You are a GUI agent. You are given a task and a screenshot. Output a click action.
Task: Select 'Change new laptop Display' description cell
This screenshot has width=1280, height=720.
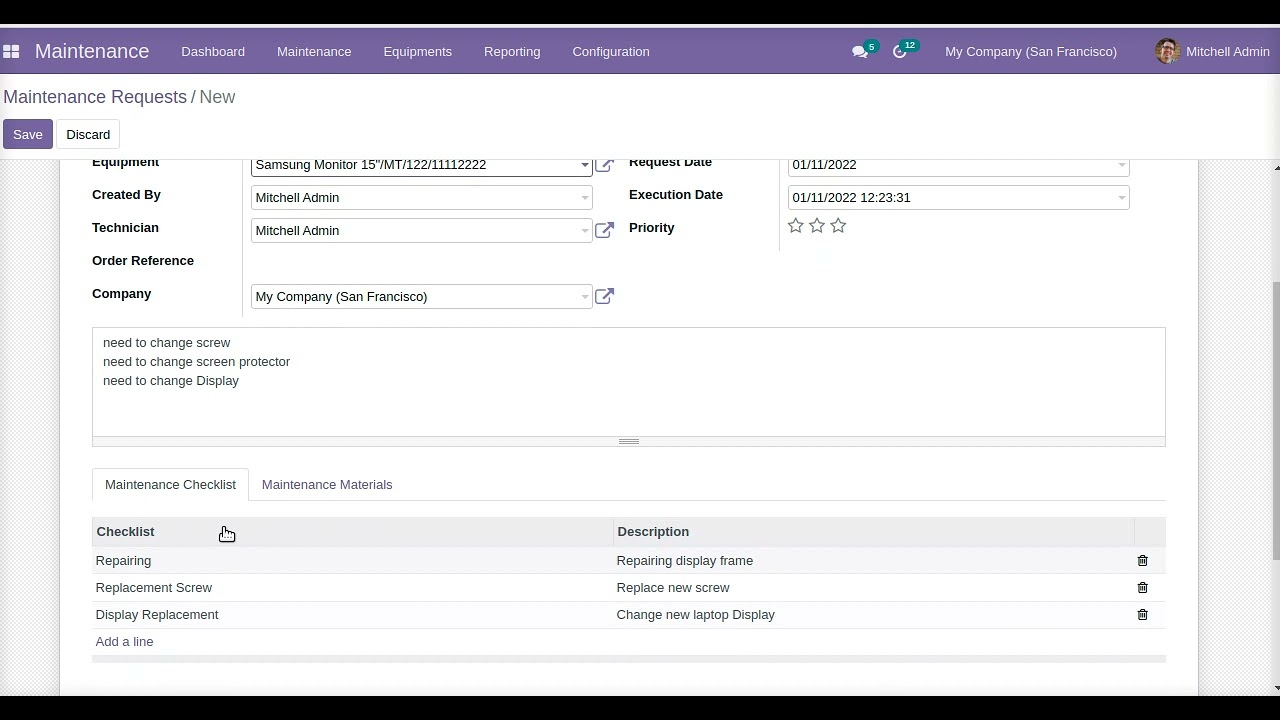pos(874,615)
